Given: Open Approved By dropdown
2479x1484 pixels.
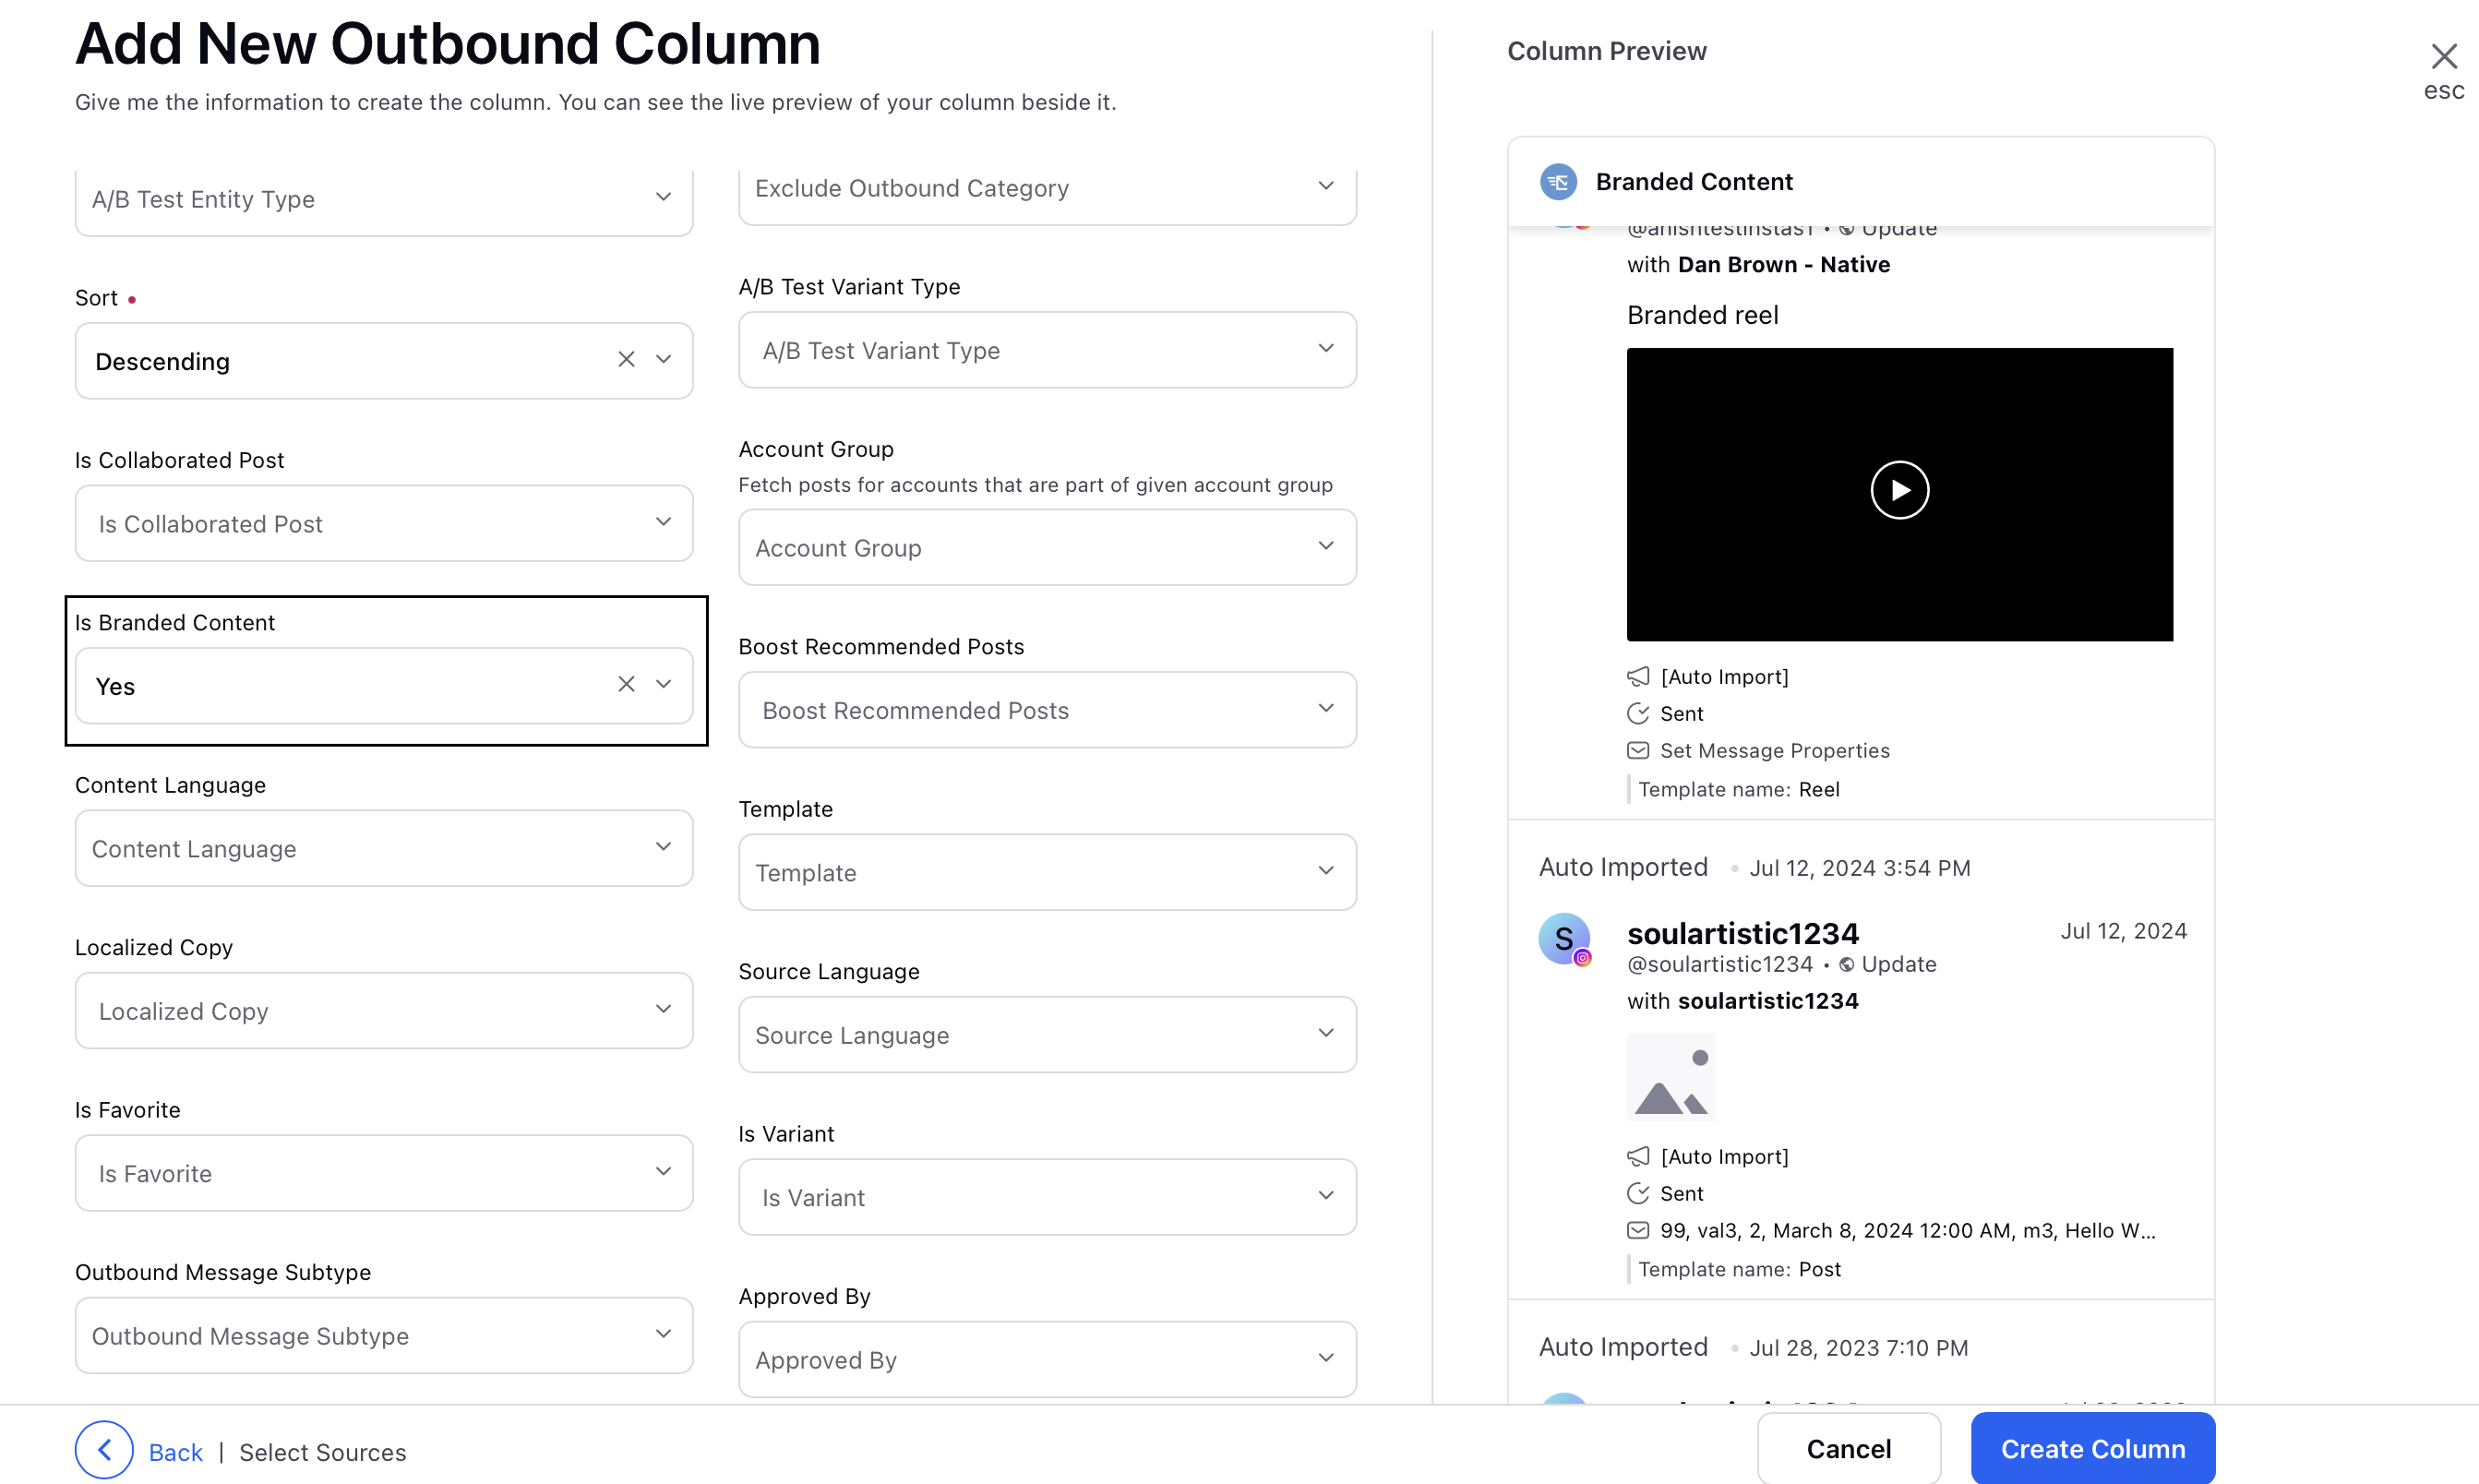Looking at the screenshot, I should pyautogui.click(x=1047, y=1360).
